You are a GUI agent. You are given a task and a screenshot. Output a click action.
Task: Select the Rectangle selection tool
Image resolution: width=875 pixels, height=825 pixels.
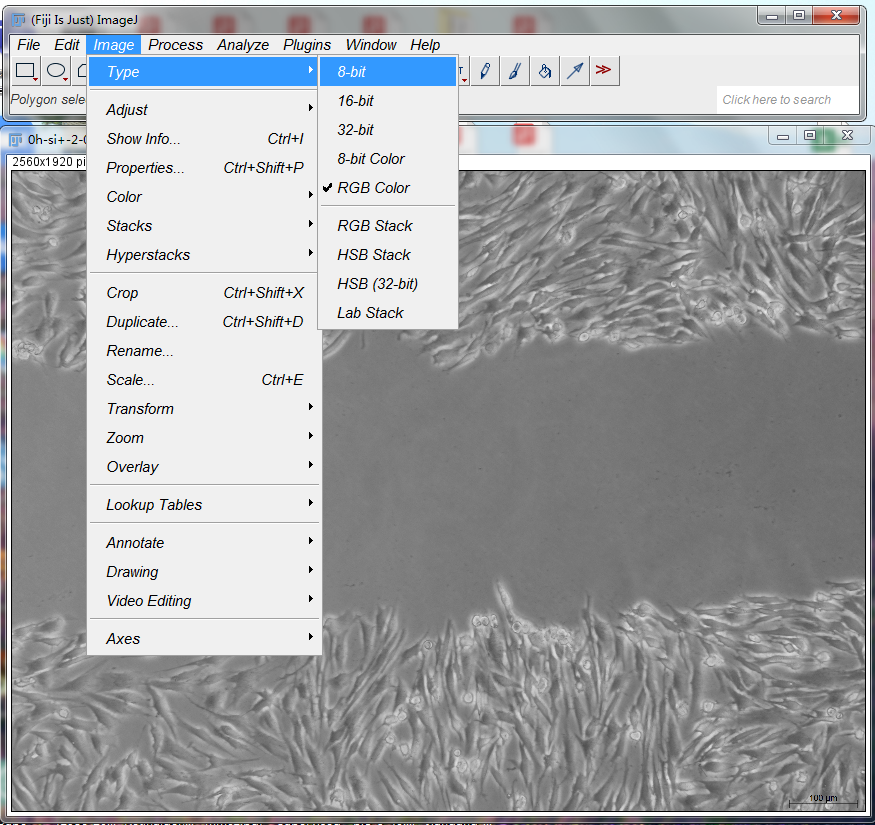point(26,71)
